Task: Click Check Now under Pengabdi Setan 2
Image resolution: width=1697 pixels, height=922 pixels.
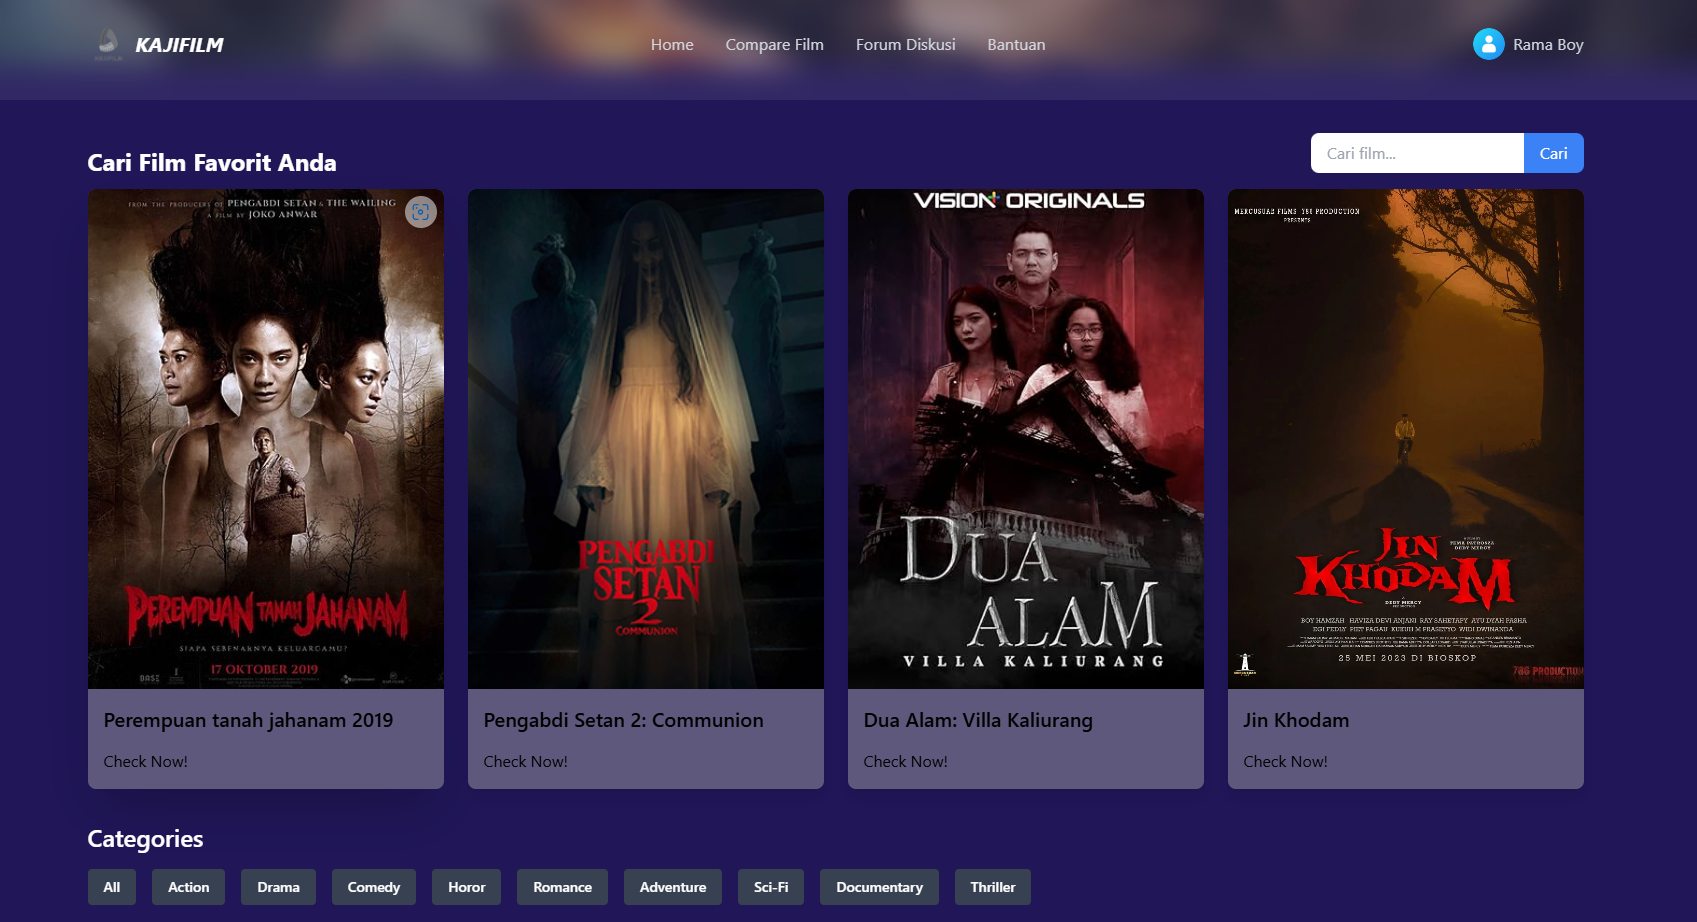Action: [x=525, y=762]
